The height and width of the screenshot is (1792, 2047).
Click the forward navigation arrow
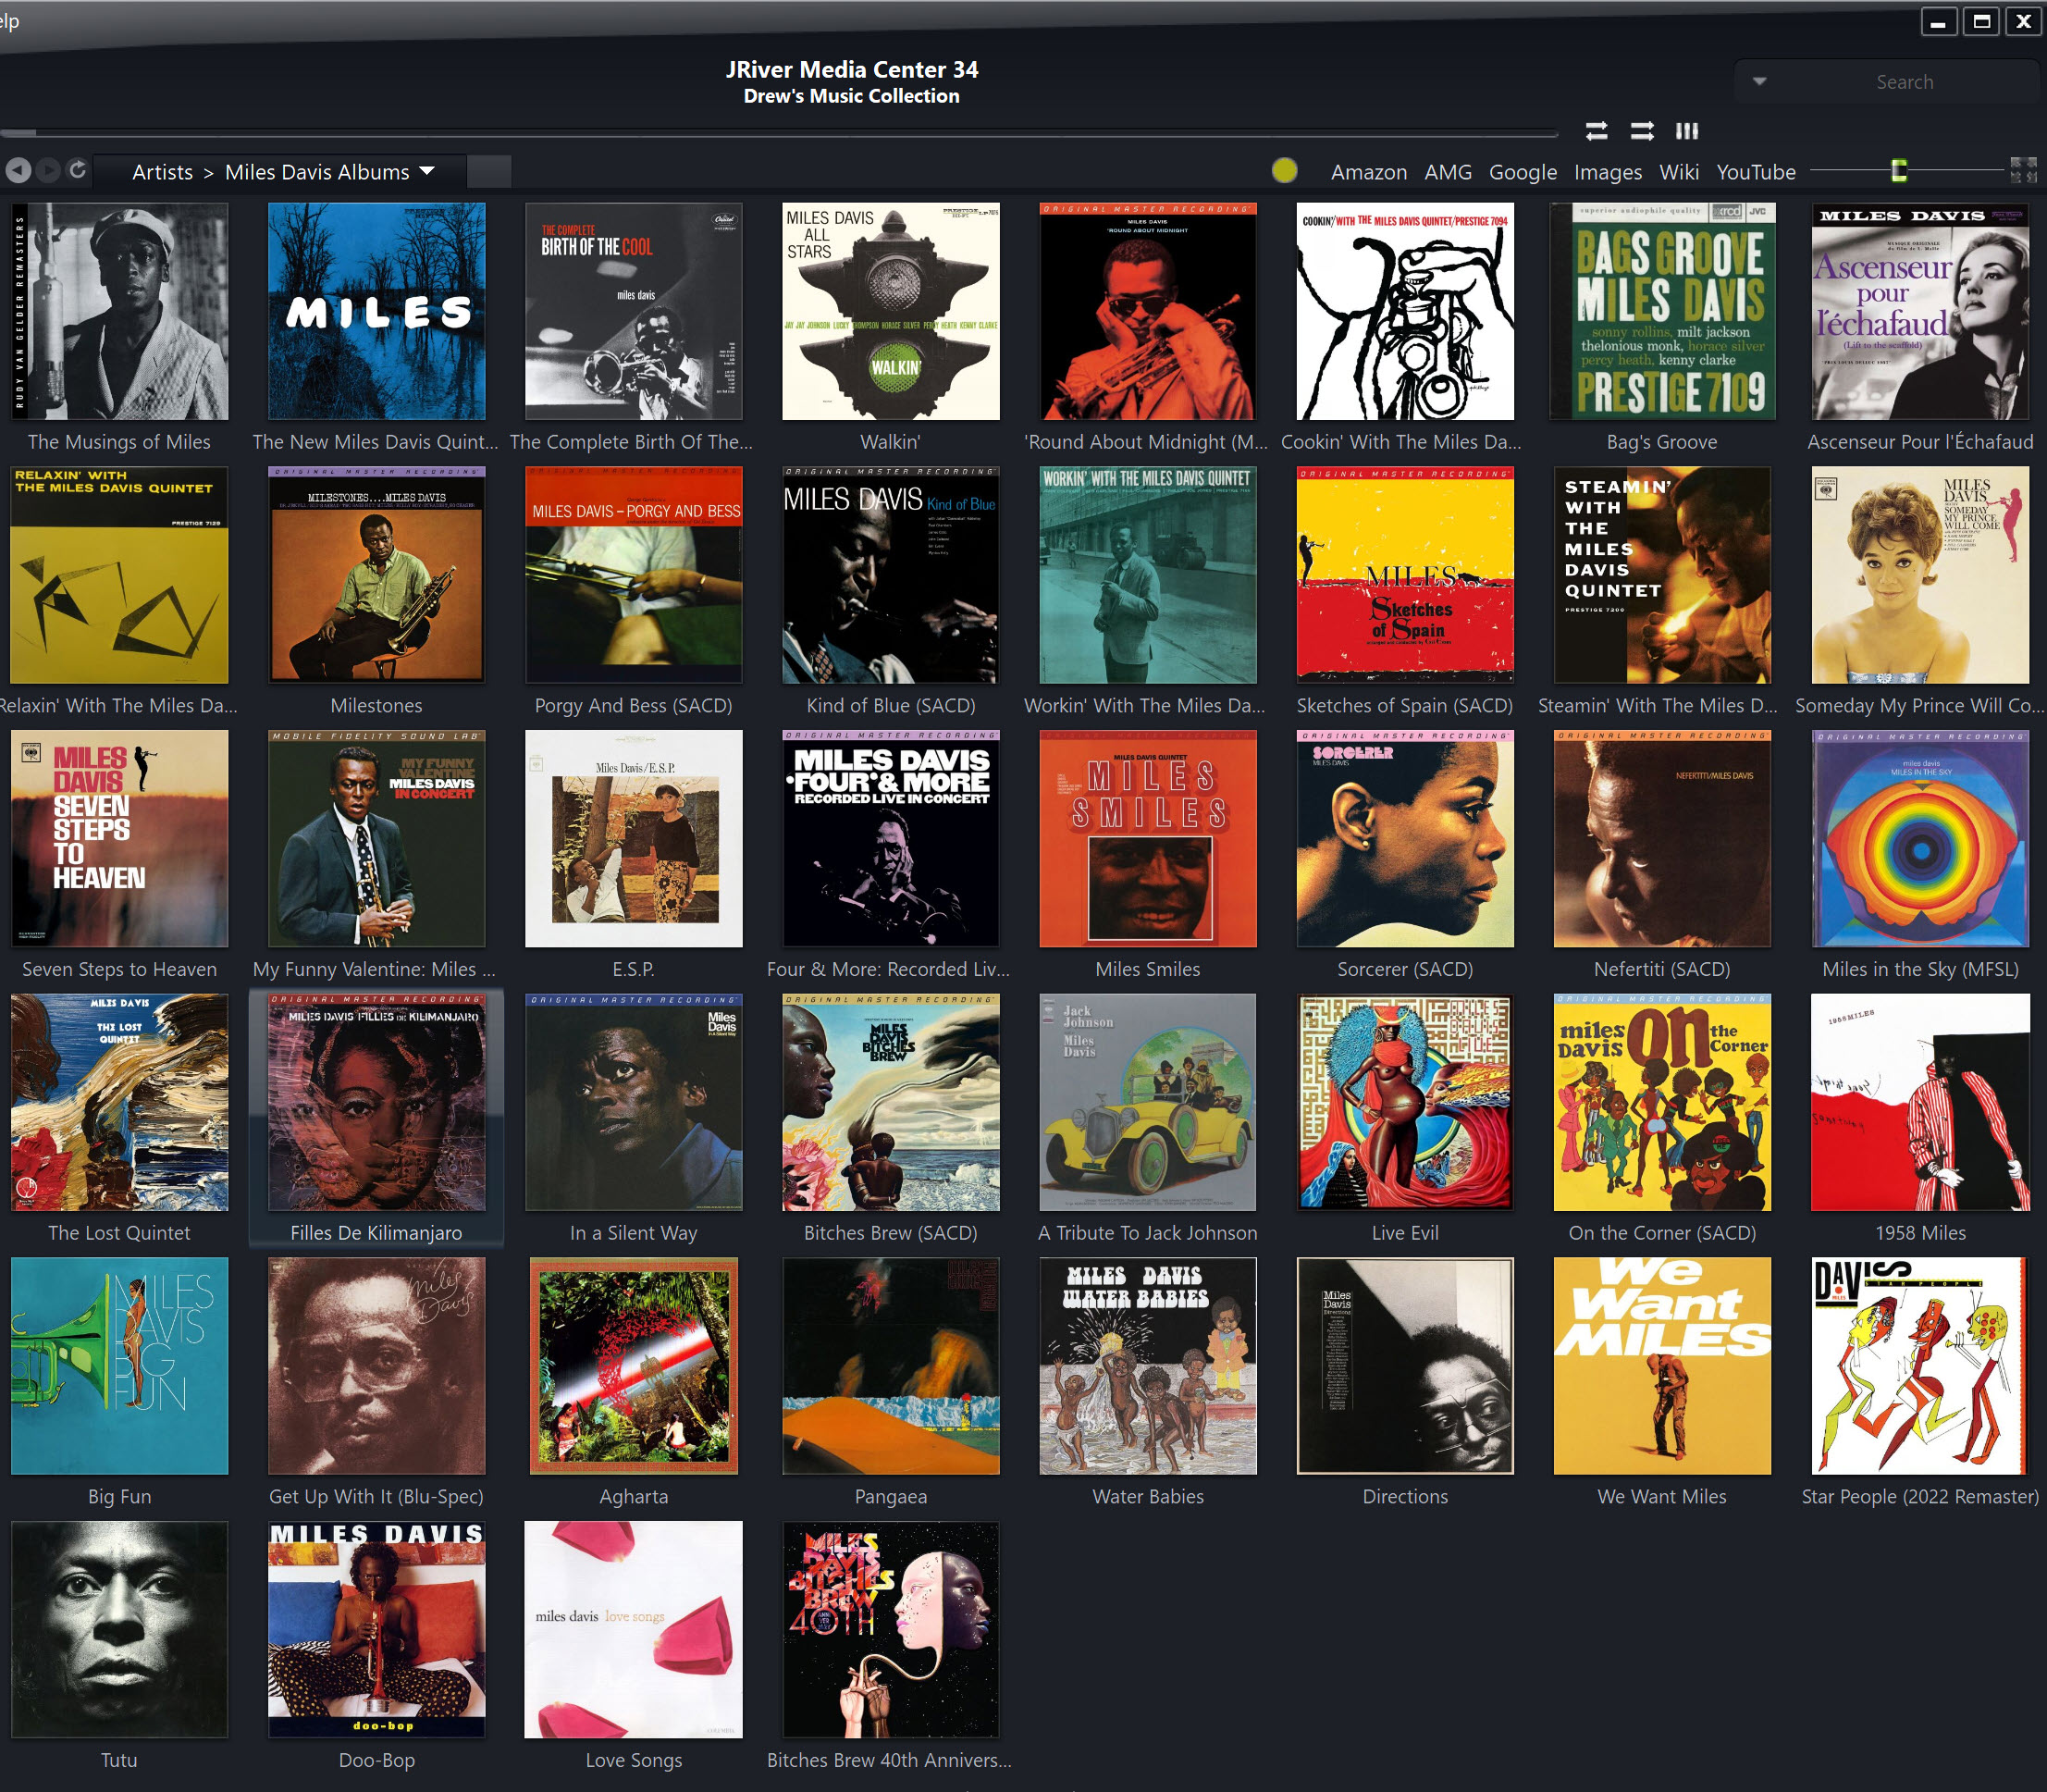48,171
